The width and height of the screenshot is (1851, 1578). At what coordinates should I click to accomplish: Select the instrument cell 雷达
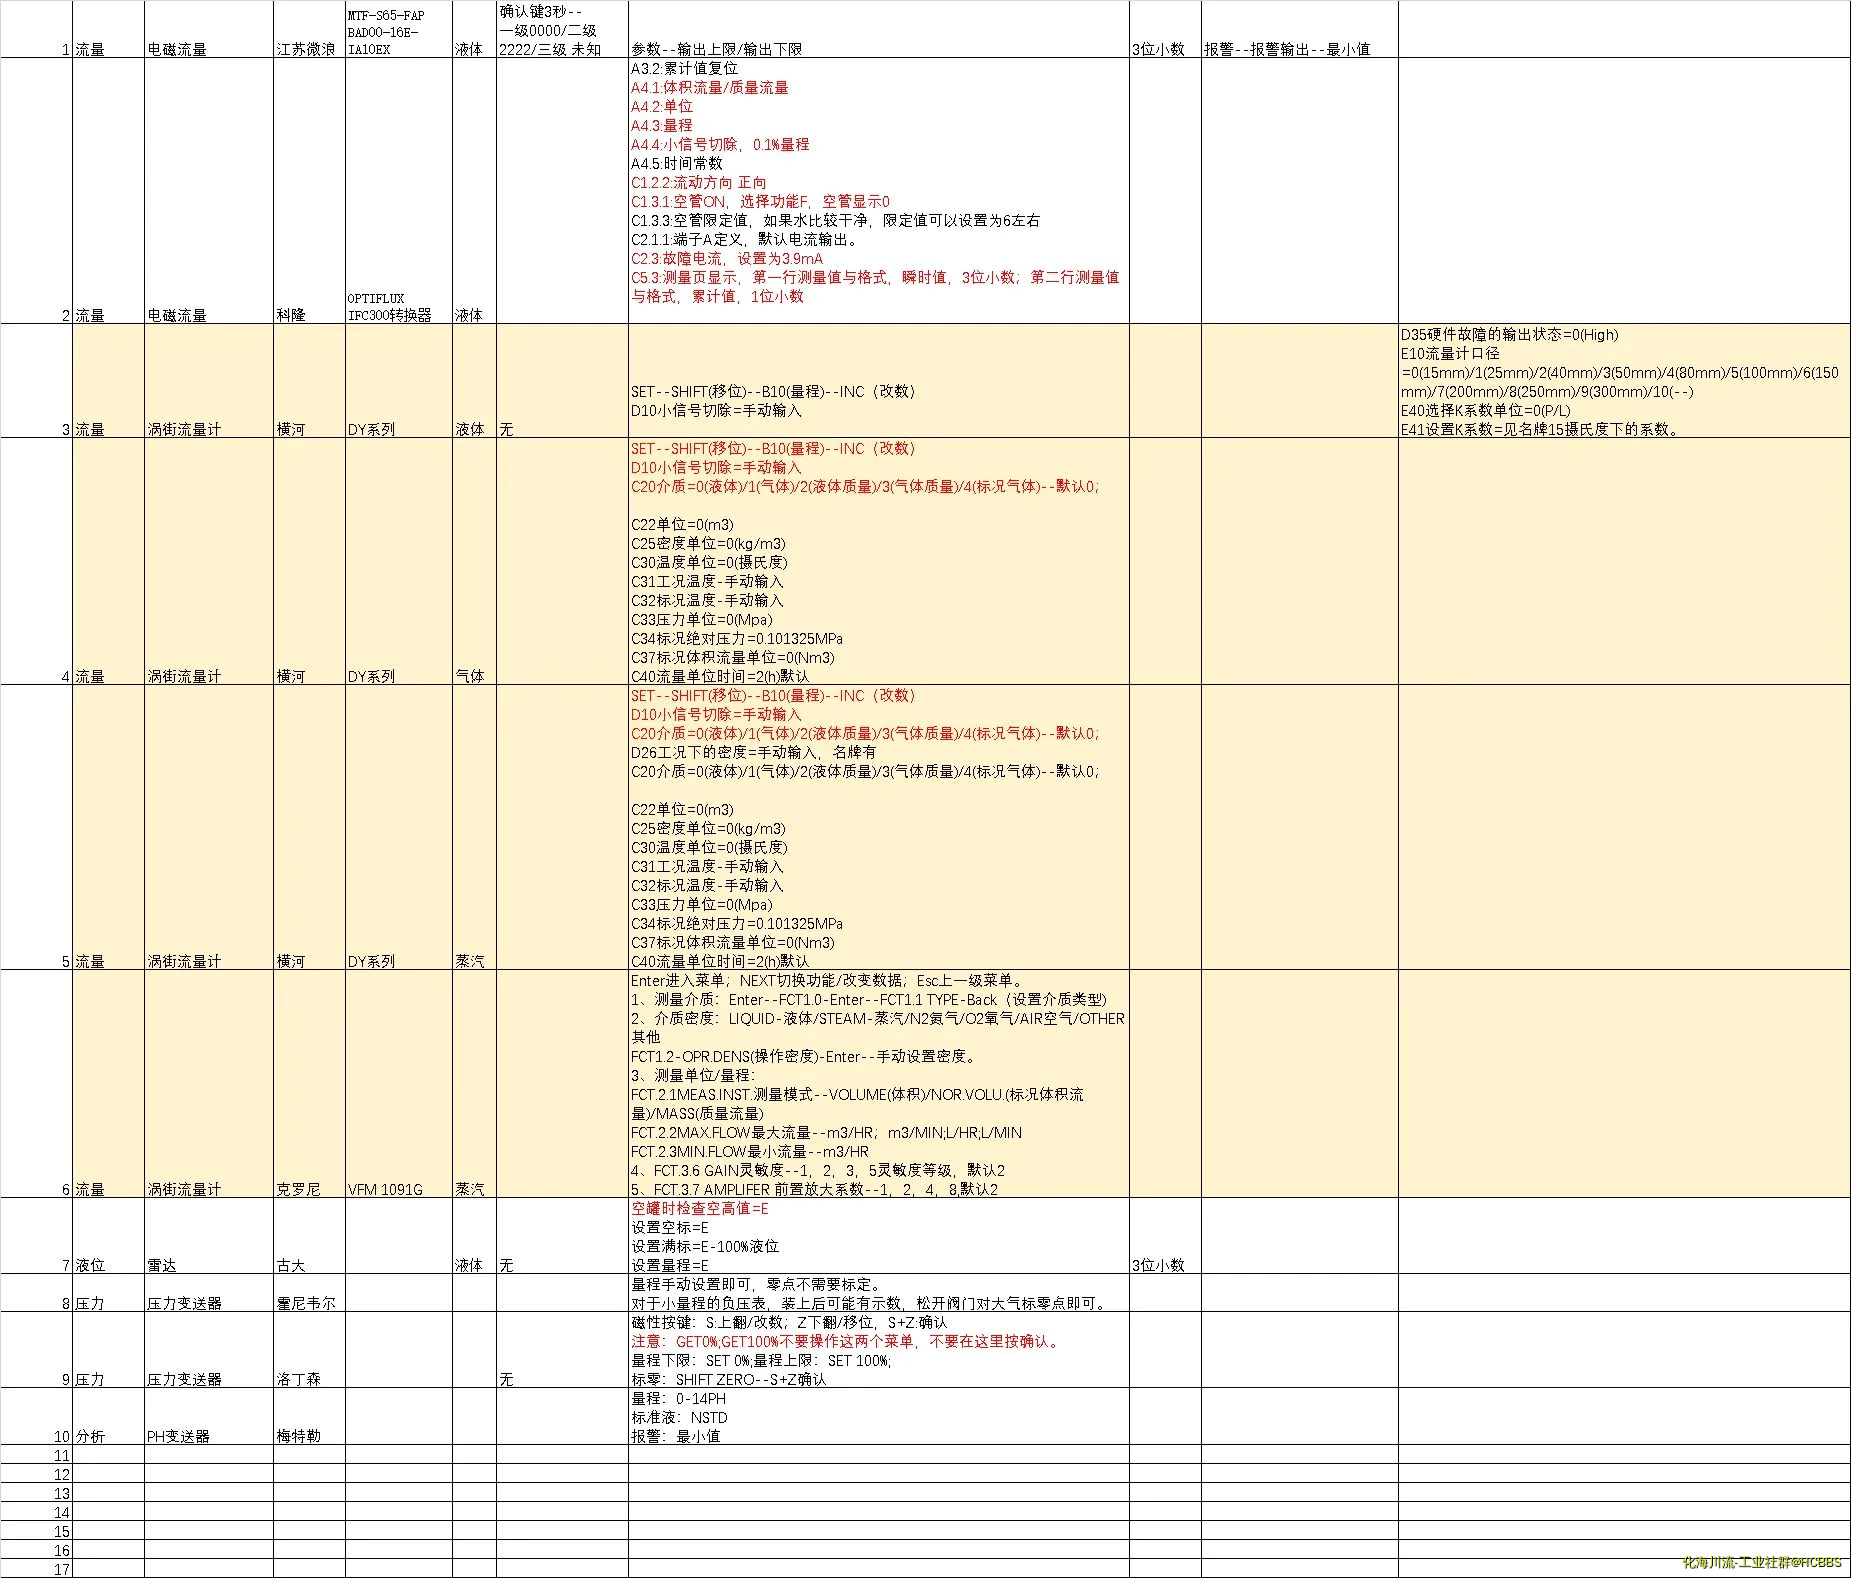coord(208,1236)
